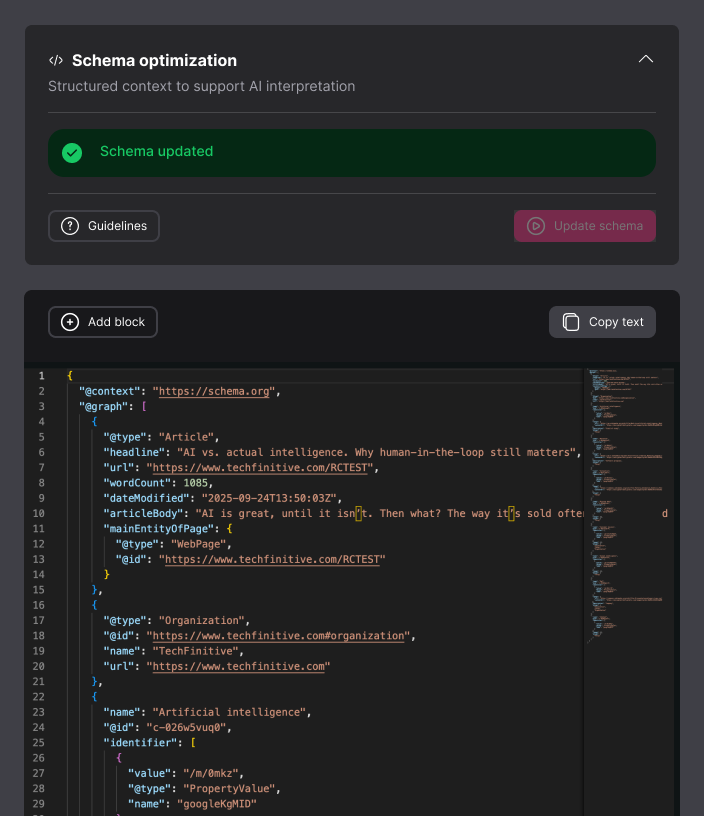This screenshot has height=816, width=704.
Task: Open the techfinitive.com#organization link
Action: (x=278, y=636)
